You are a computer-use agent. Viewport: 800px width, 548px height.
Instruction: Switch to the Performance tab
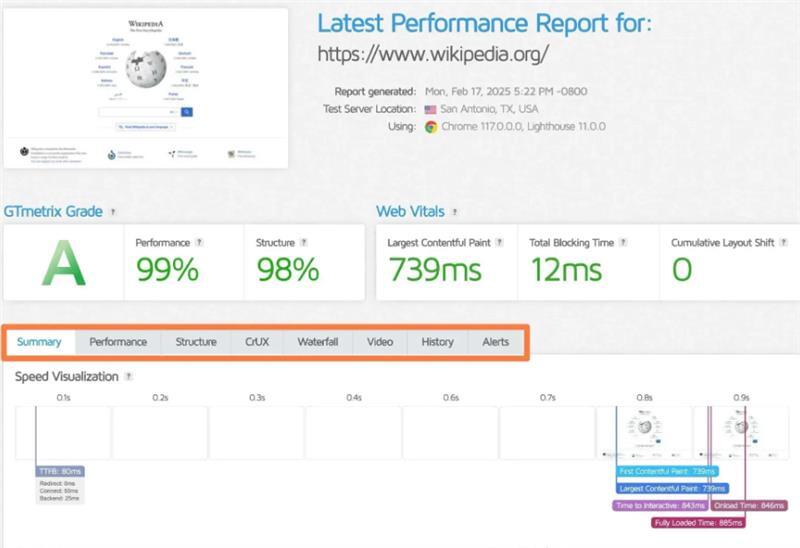tap(118, 342)
